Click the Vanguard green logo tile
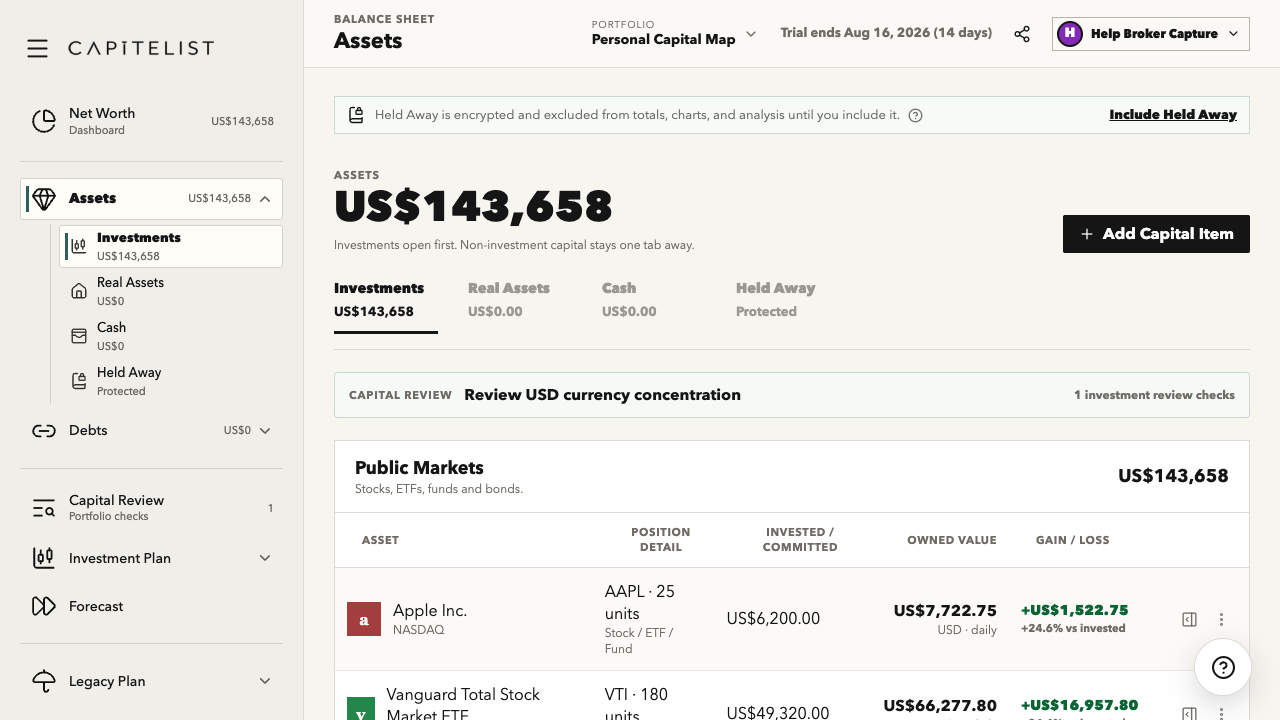The image size is (1280, 720). point(361,709)
